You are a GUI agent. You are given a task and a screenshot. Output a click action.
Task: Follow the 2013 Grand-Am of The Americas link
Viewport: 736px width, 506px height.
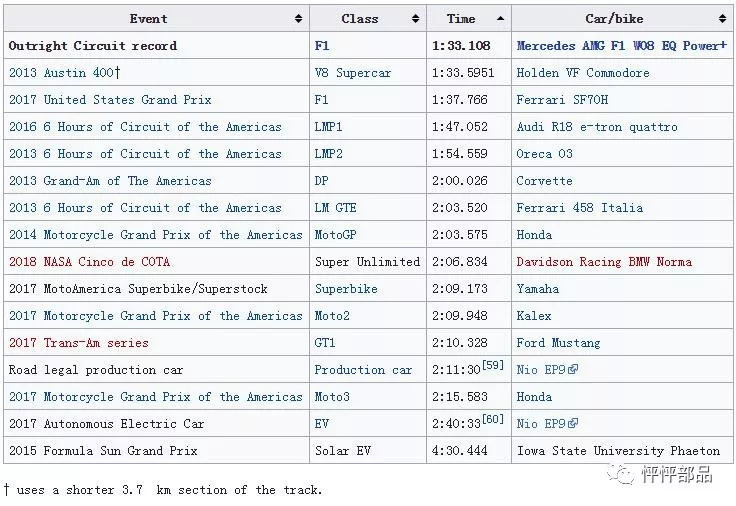point(110,181)
